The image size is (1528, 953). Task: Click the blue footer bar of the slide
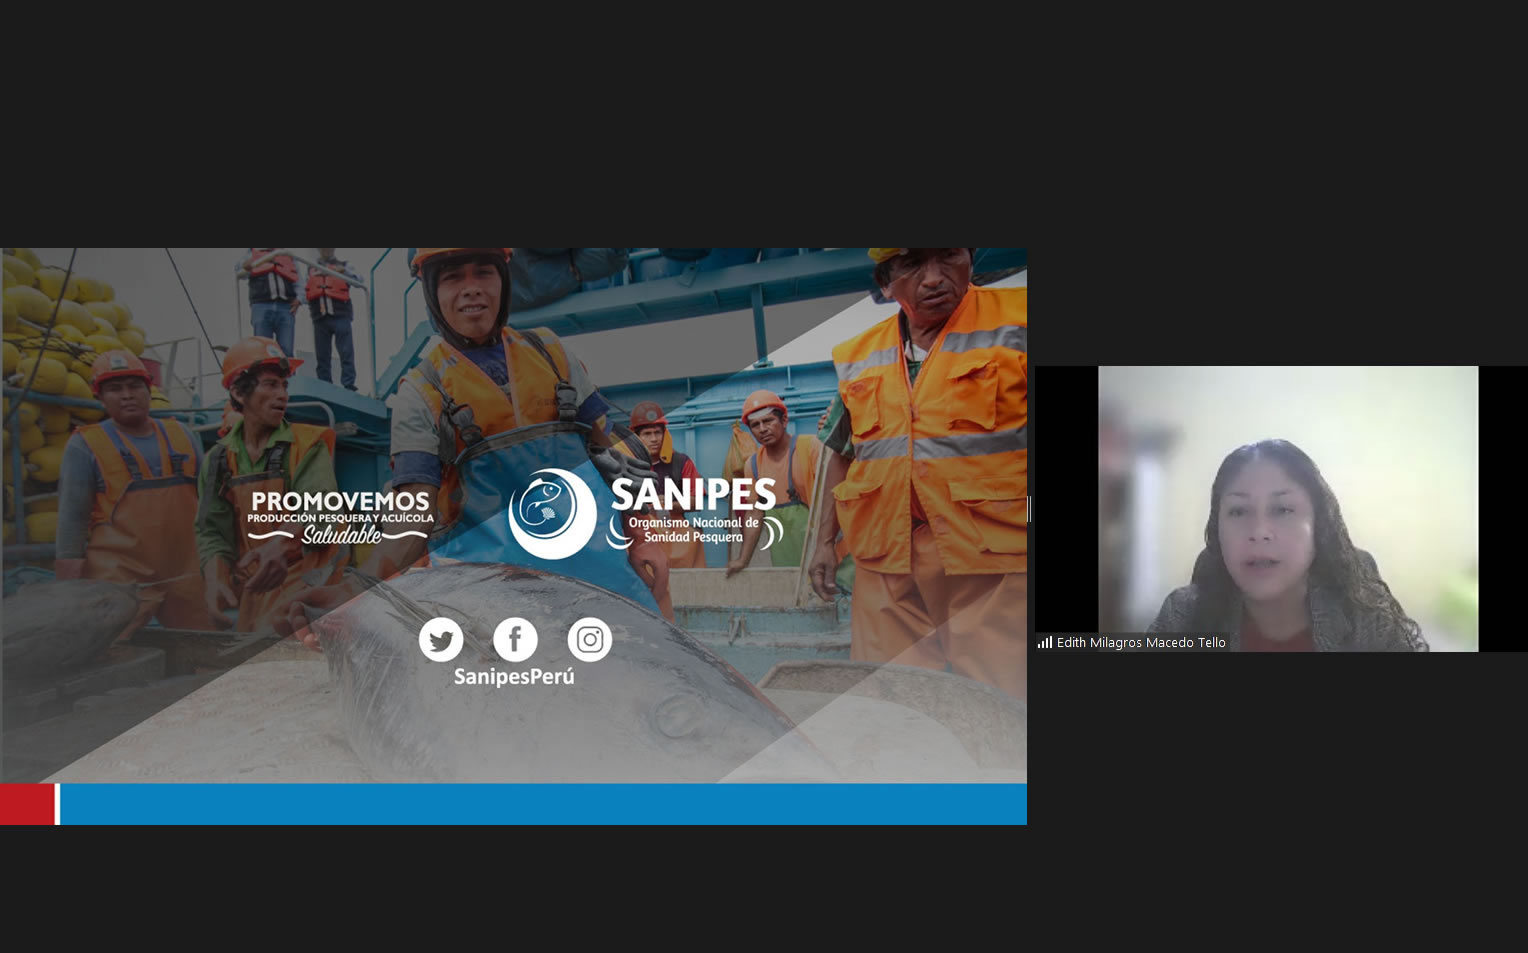click(543, 804)
